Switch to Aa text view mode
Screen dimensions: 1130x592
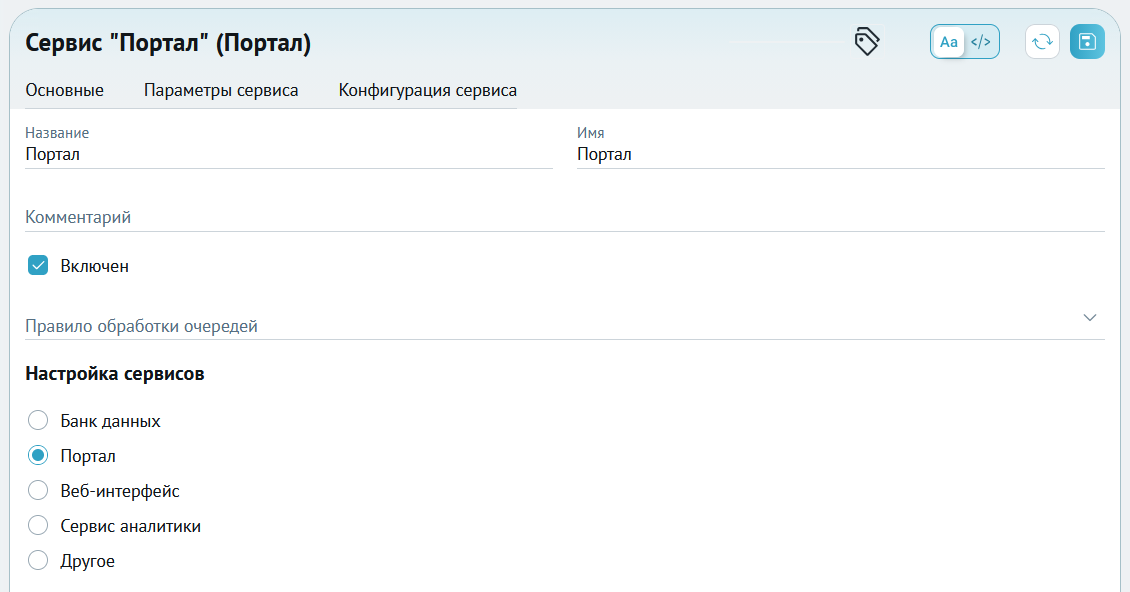[948, 42]
